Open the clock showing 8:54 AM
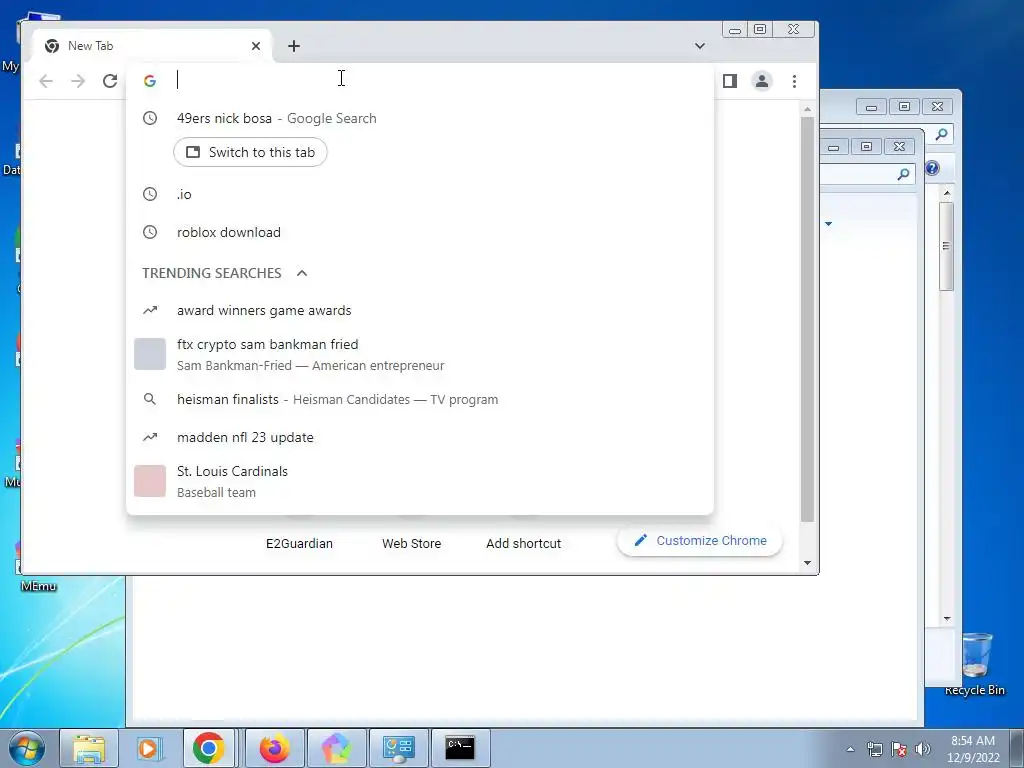Viewport: 1024px width, 768px height. (973, 749)
